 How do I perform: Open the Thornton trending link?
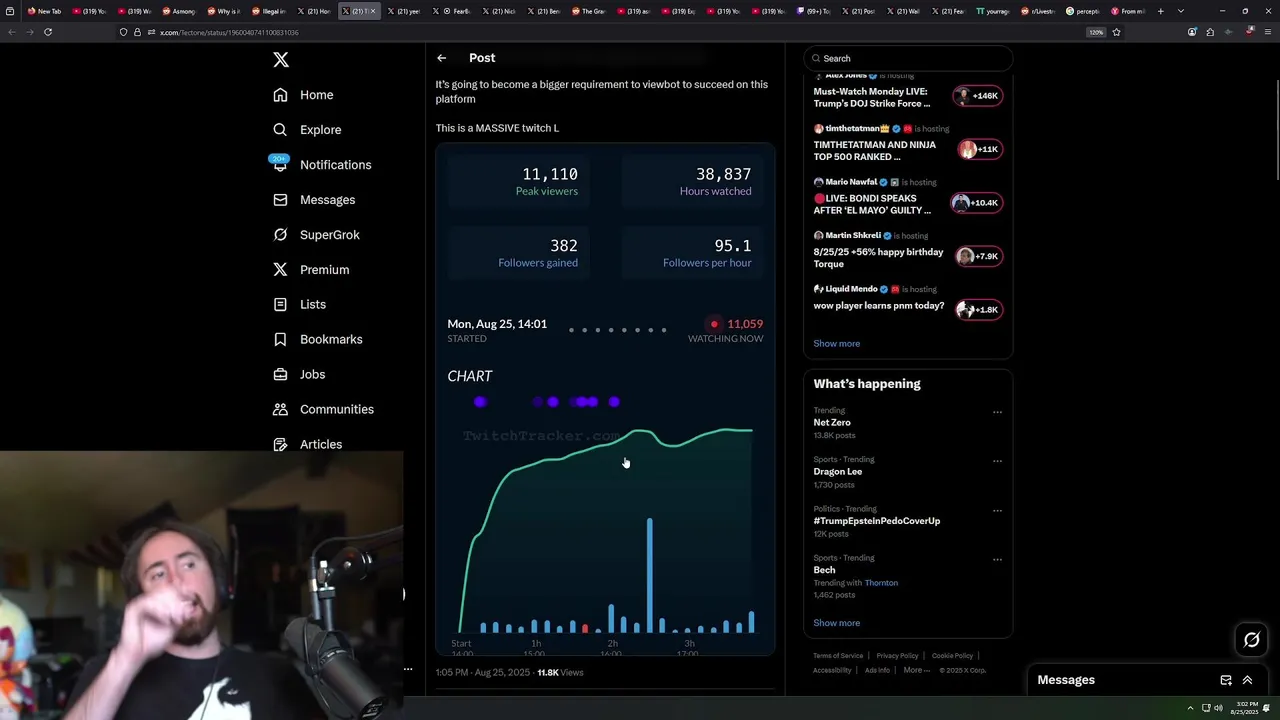click(881, 583)
